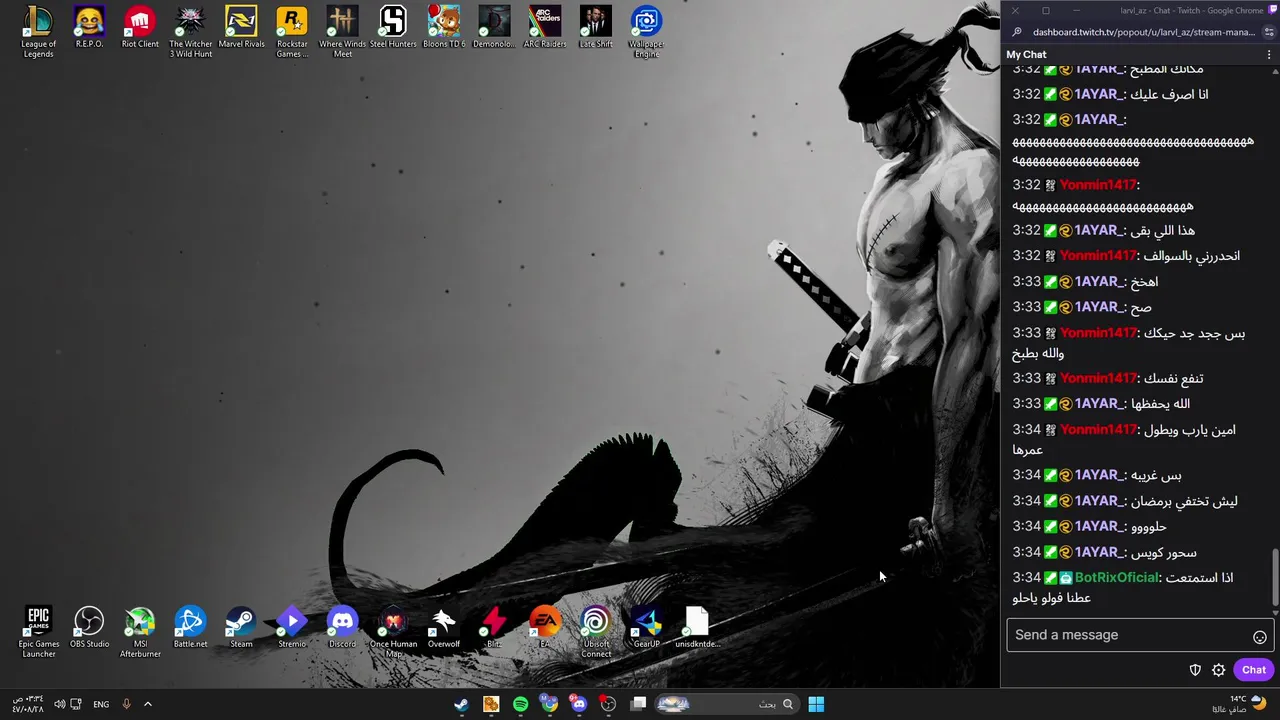Screen dimensions: 1280x720
Task: Click 1AYAR_ username next to سحور كويس
Action: pos(1098,552)
